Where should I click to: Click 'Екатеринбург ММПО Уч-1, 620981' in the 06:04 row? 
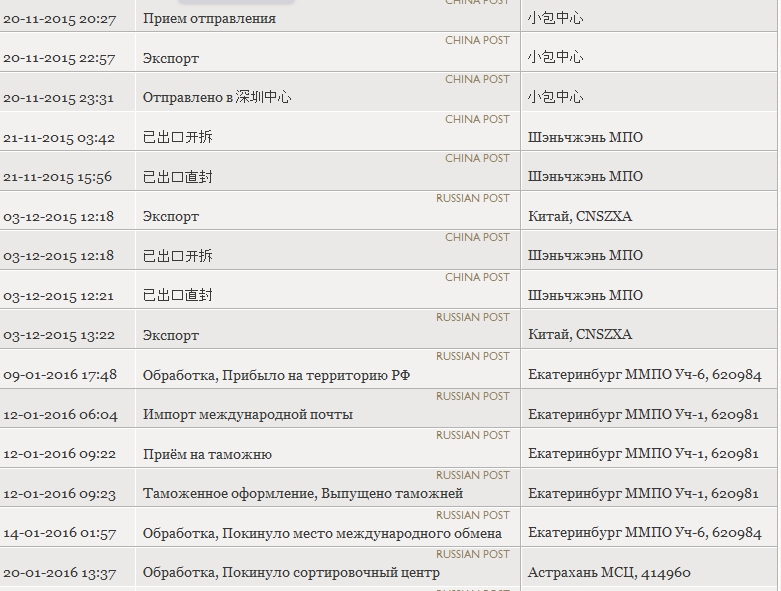pyautogui.click(x=644, y=414)
